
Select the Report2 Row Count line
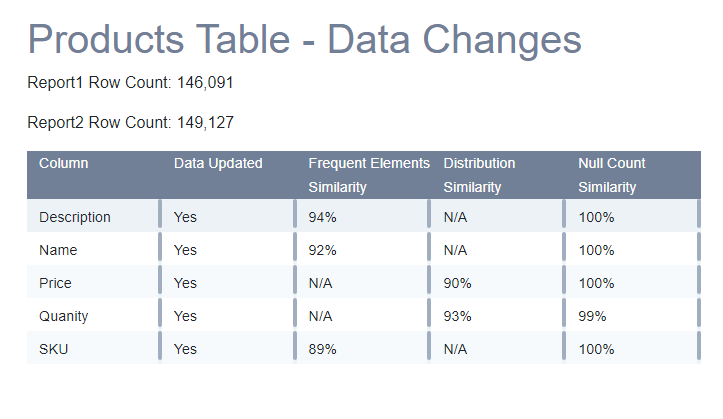(130, 122)
